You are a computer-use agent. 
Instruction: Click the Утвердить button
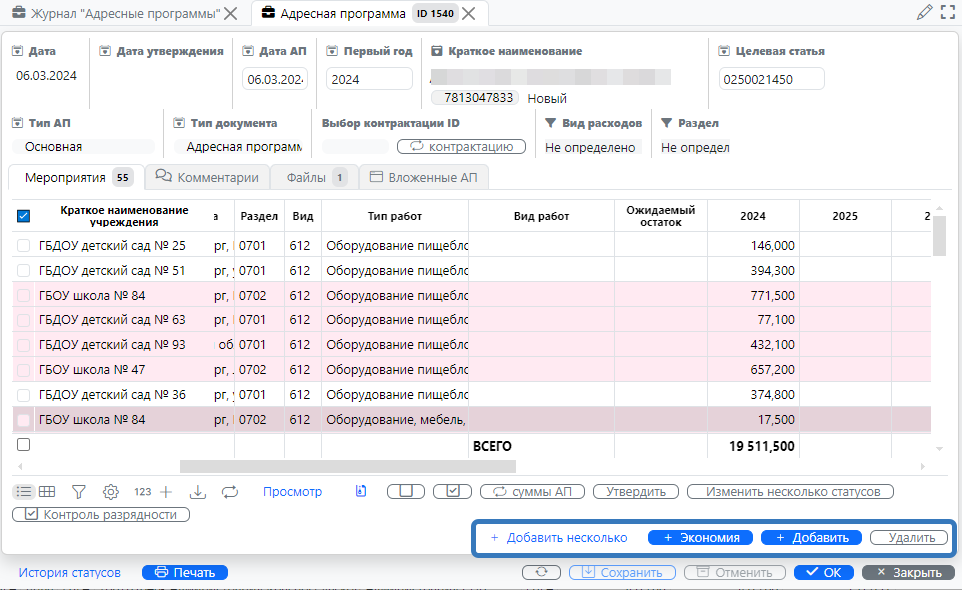tap(636, 492)
